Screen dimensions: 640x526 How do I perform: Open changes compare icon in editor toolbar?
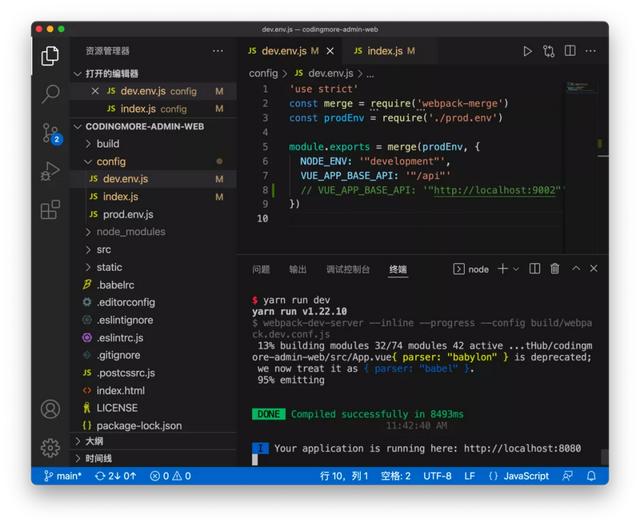549,51
